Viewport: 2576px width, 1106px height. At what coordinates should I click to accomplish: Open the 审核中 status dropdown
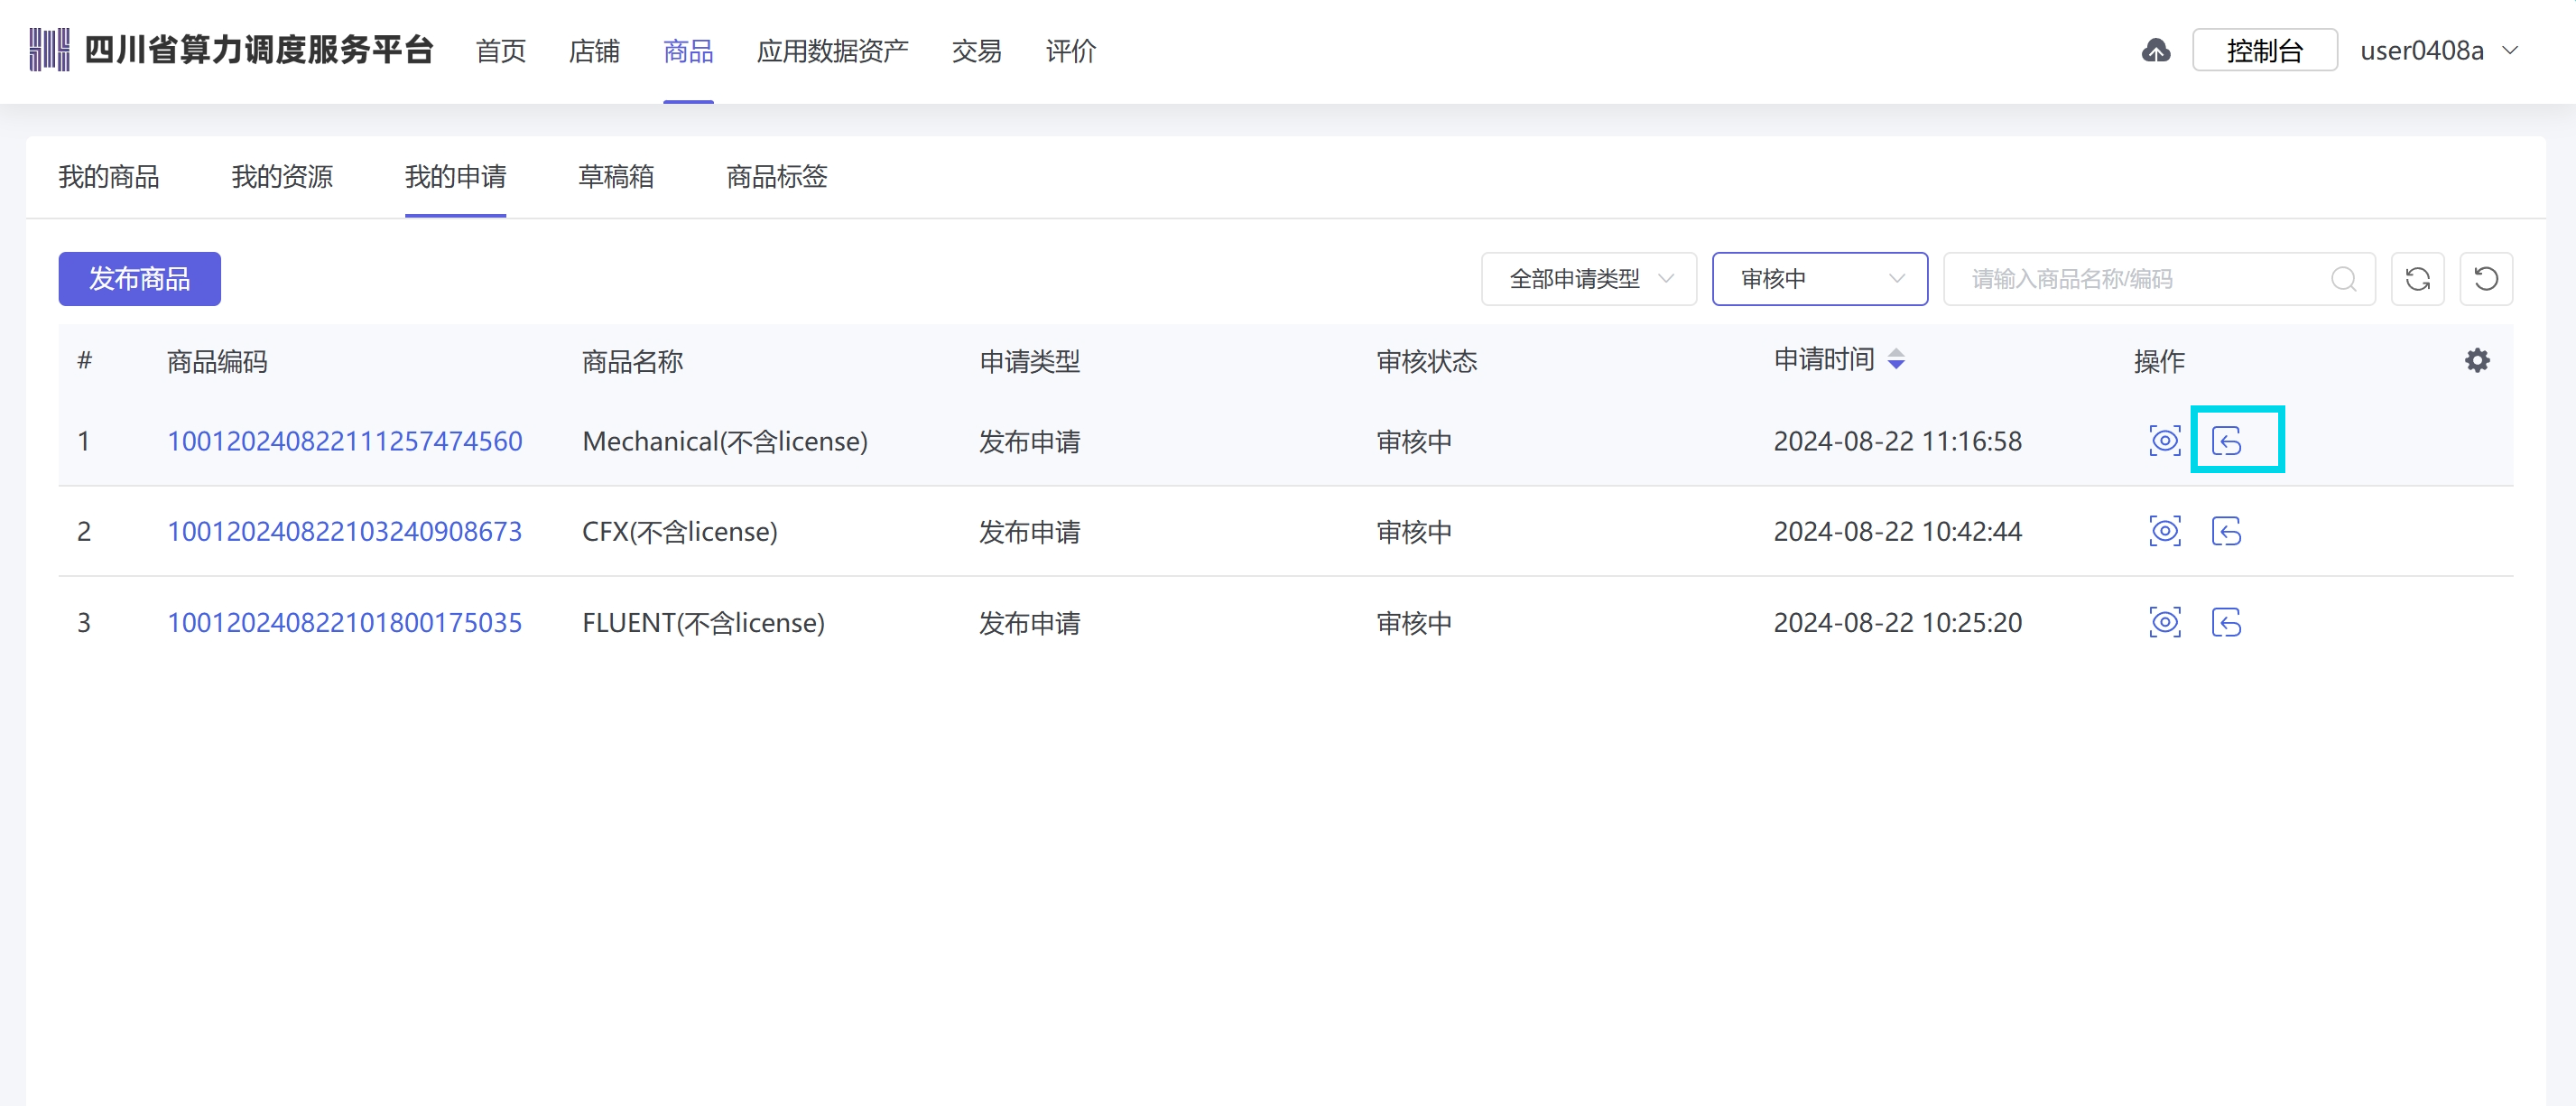pos(1820,279)
